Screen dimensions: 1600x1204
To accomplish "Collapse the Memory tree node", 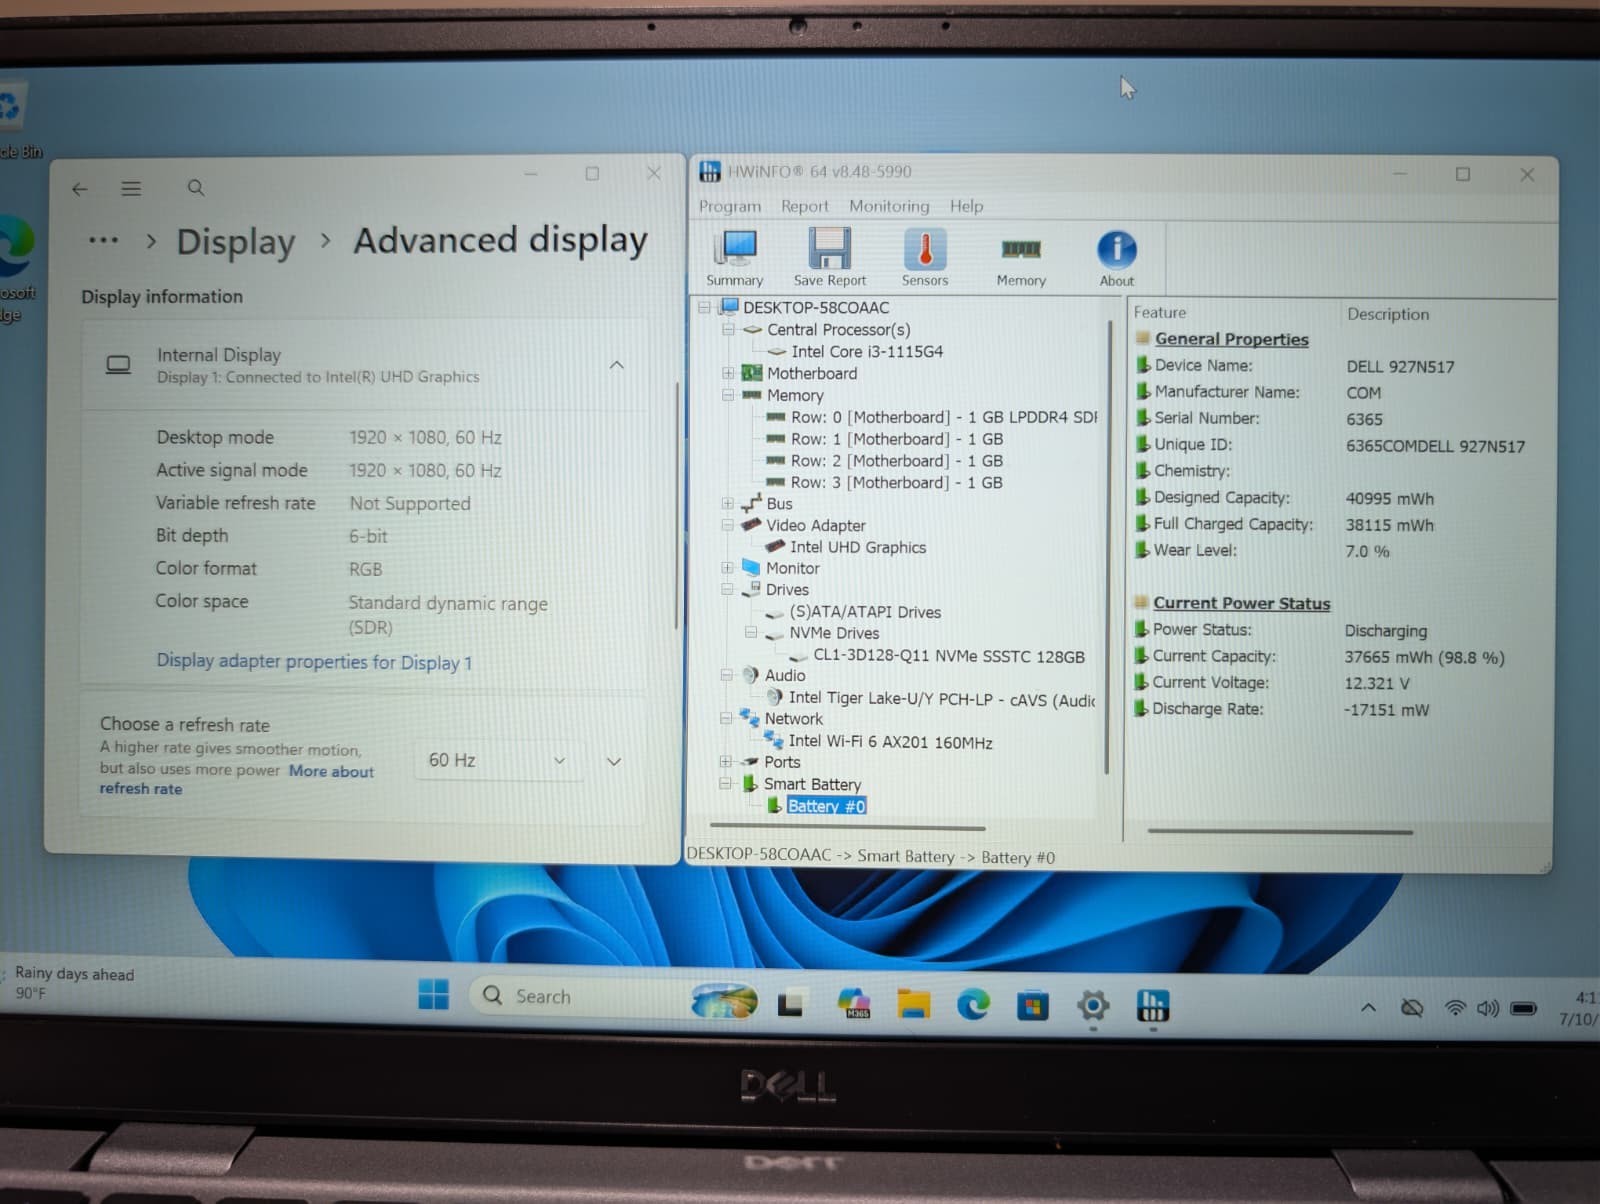I will click(728, 395).
